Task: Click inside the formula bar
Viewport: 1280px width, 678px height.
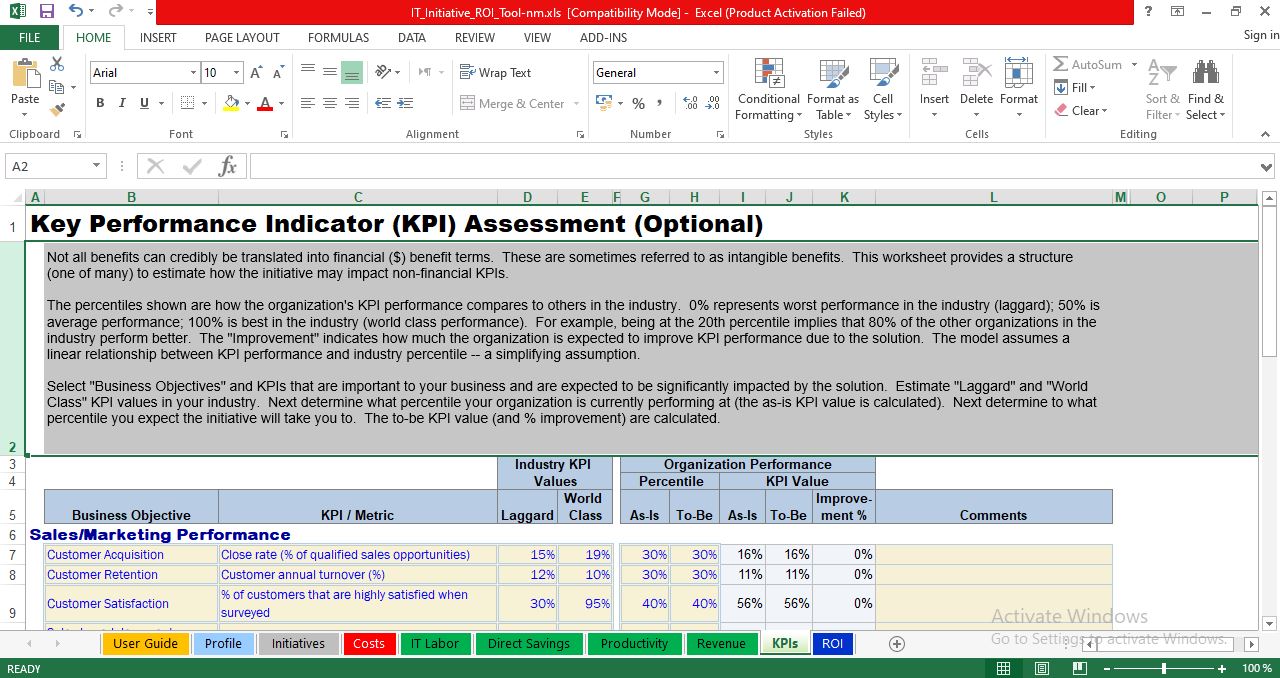Action: point(600,166)
